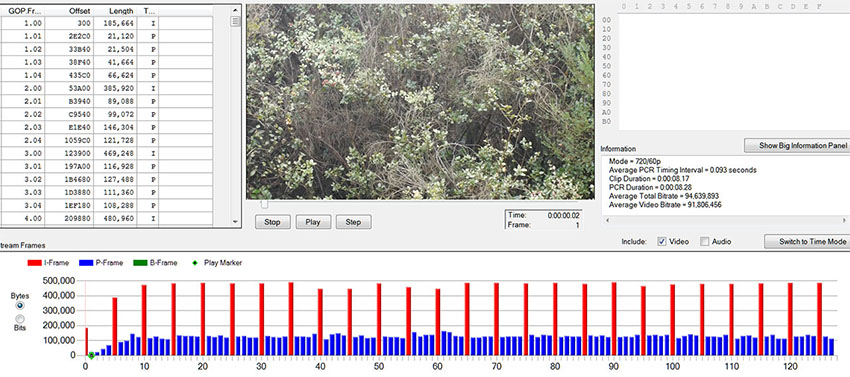Click the Information panel left scroll arrow
850x377 pixels.
(607, 220)
